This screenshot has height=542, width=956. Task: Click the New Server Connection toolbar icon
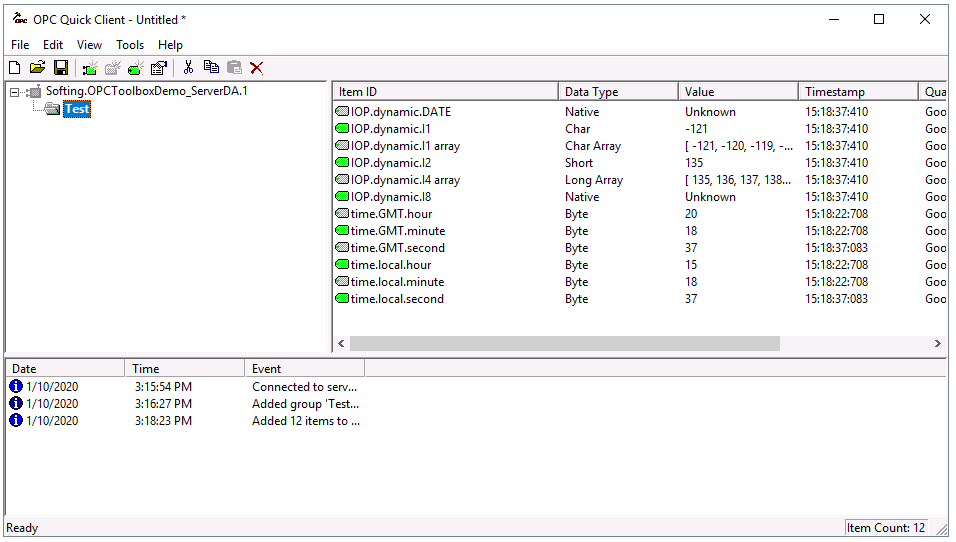90,68
